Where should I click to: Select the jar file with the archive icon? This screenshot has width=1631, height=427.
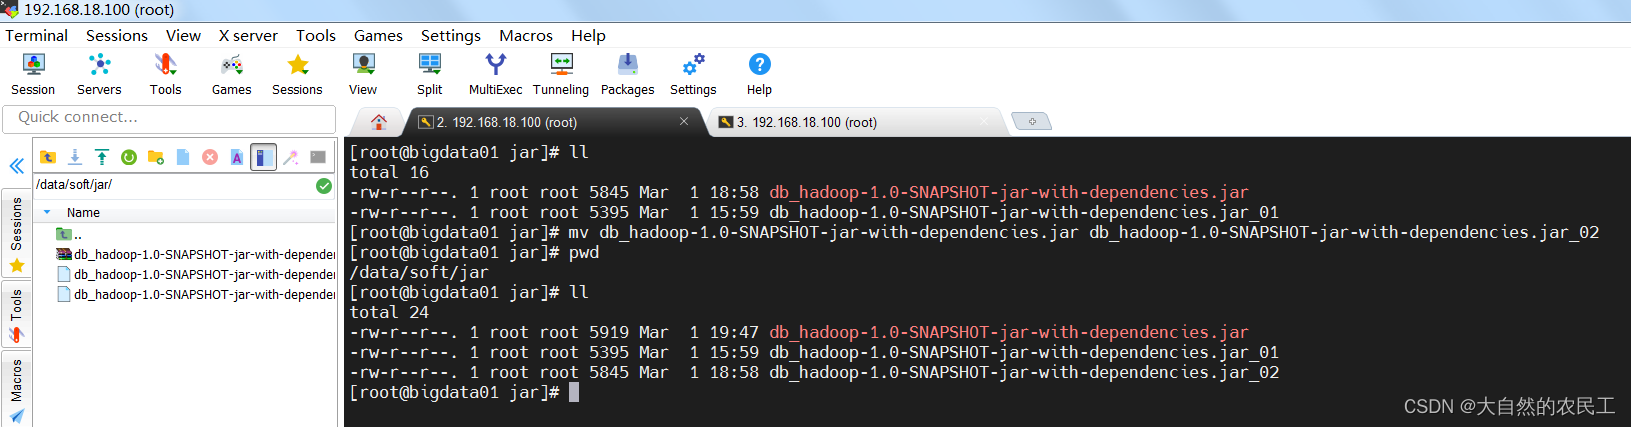(x=196, y=254)
